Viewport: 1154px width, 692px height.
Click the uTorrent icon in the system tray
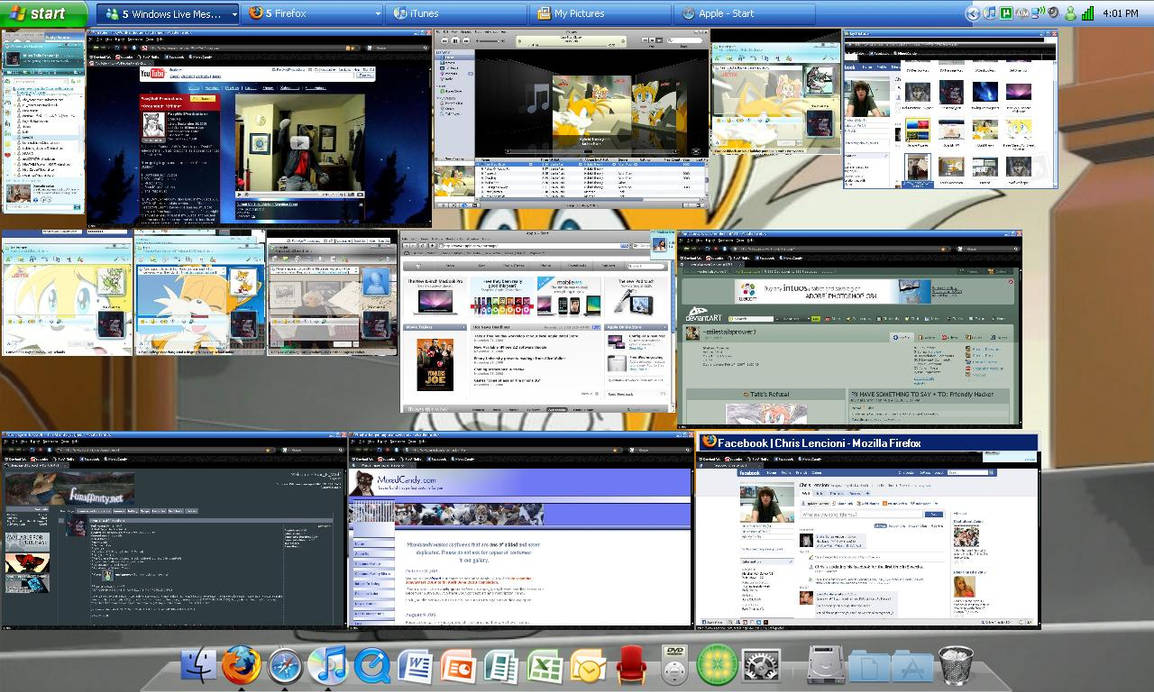tap(1005, 13)
